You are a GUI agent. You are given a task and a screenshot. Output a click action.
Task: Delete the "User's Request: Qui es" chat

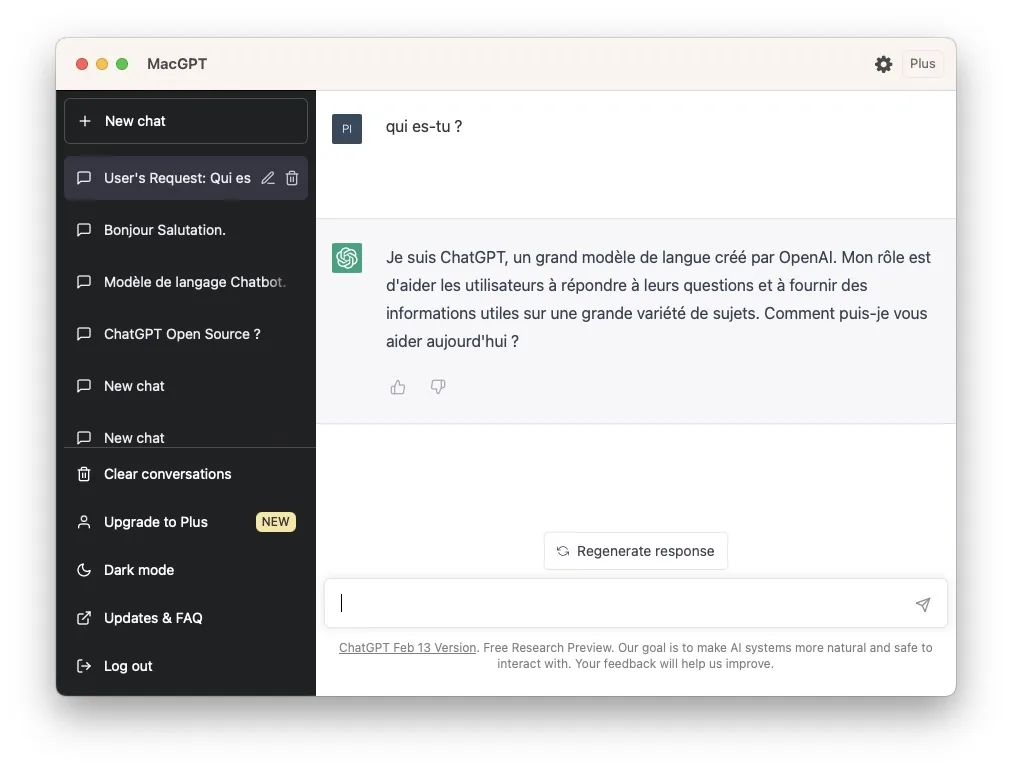coord(292,178)
